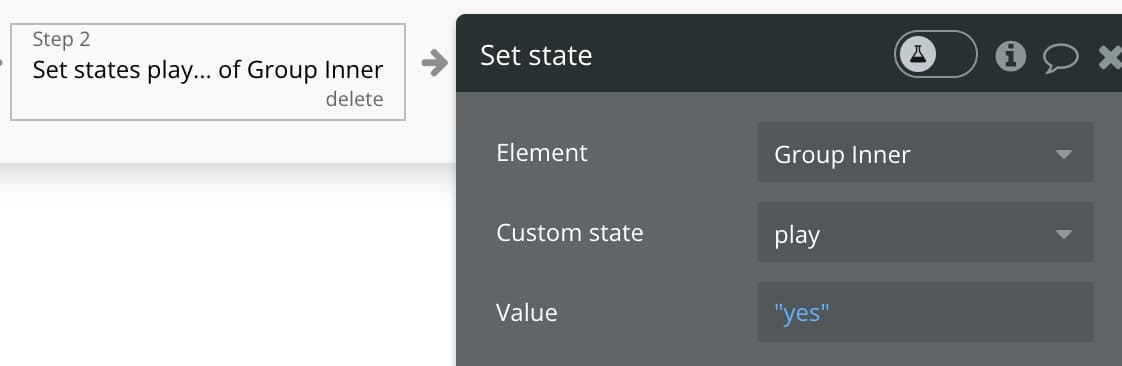1122x366 pixels.
Task: Click the arrow right of Step 2
Action: 434,63
